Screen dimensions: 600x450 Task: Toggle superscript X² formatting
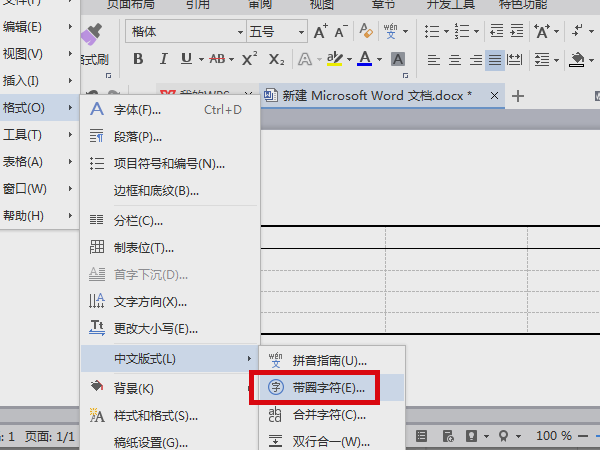(x=249, y=59)
